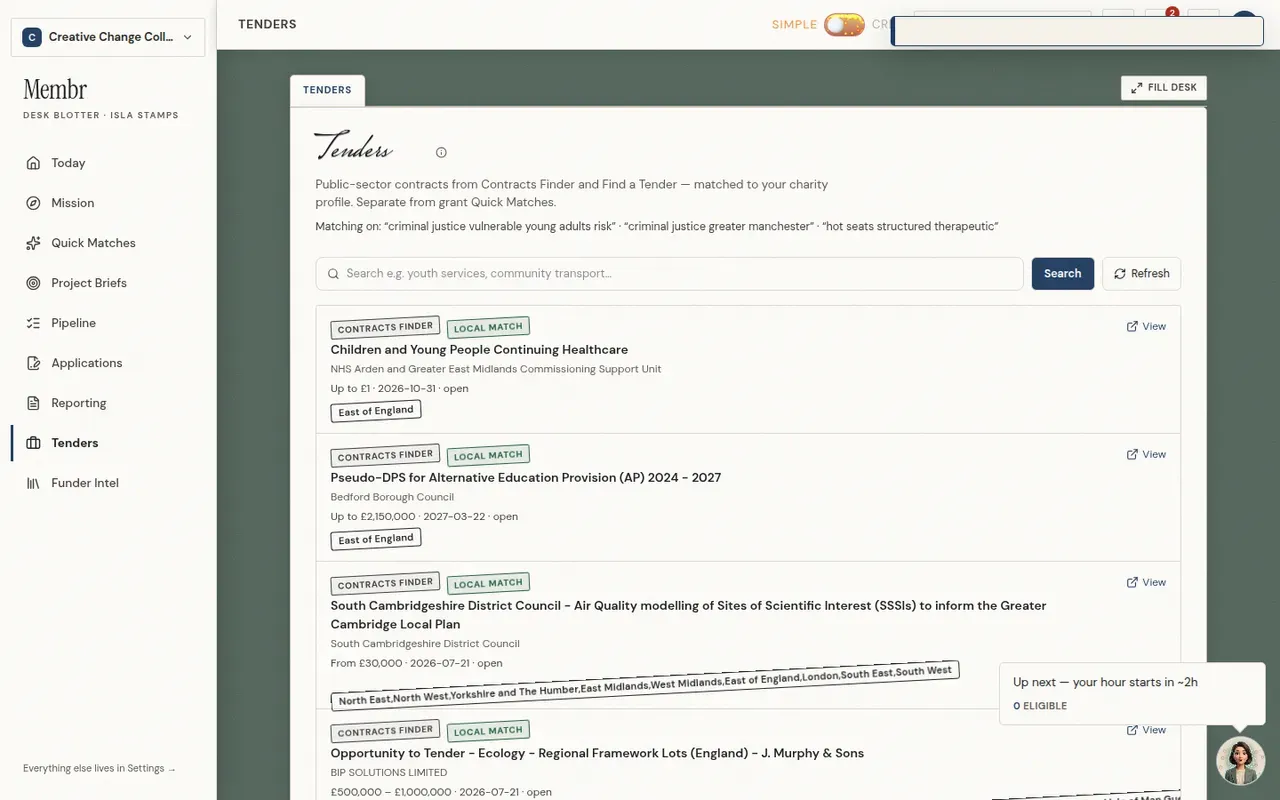Viewport: 1280px width, 800px height.
Task: Open Project Briefs target icon
Action: point(33,283)
